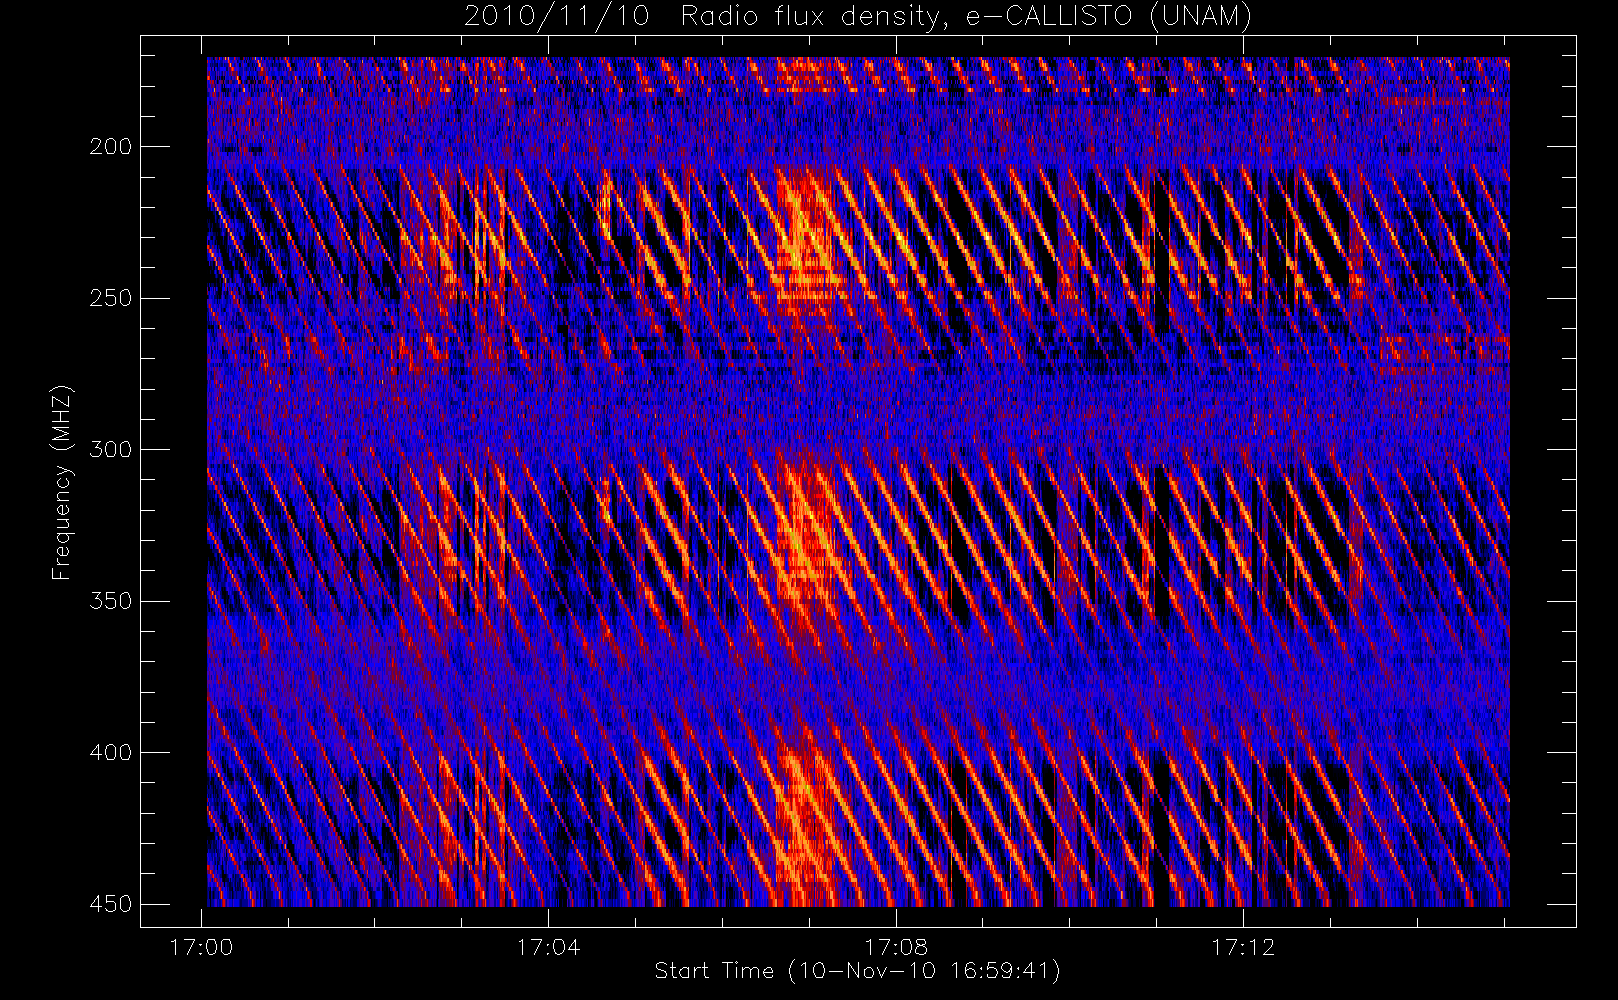Click the 200 frequency tick label
The image size is (1618, 1000).
tap(110, 147)
